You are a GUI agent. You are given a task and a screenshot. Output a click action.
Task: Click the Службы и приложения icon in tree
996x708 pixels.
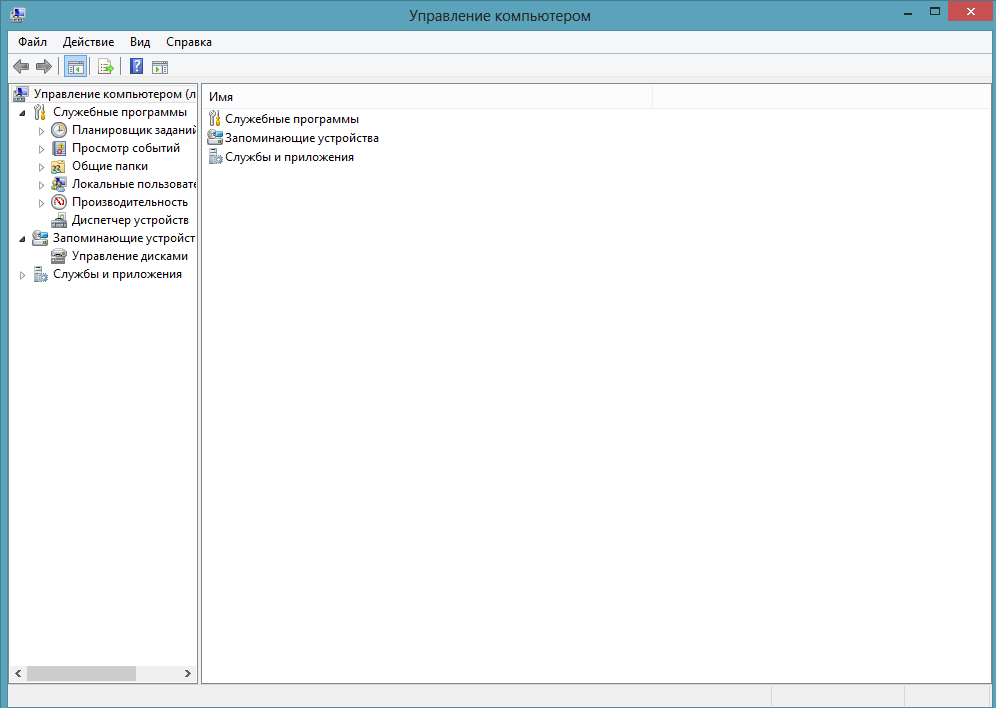tap(41, 275)
